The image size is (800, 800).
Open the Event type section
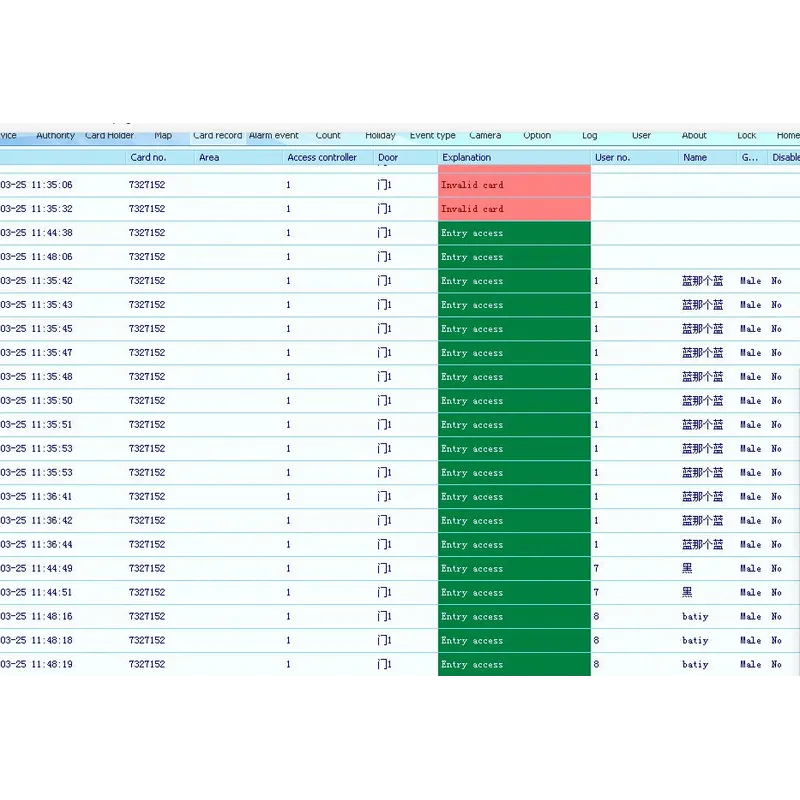click(432, 136)
